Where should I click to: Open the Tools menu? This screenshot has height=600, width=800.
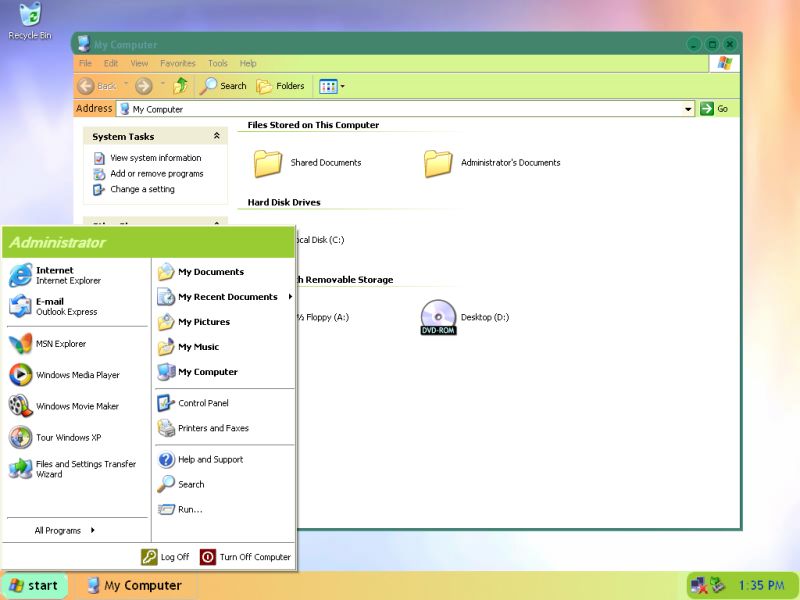coord(217,63)
